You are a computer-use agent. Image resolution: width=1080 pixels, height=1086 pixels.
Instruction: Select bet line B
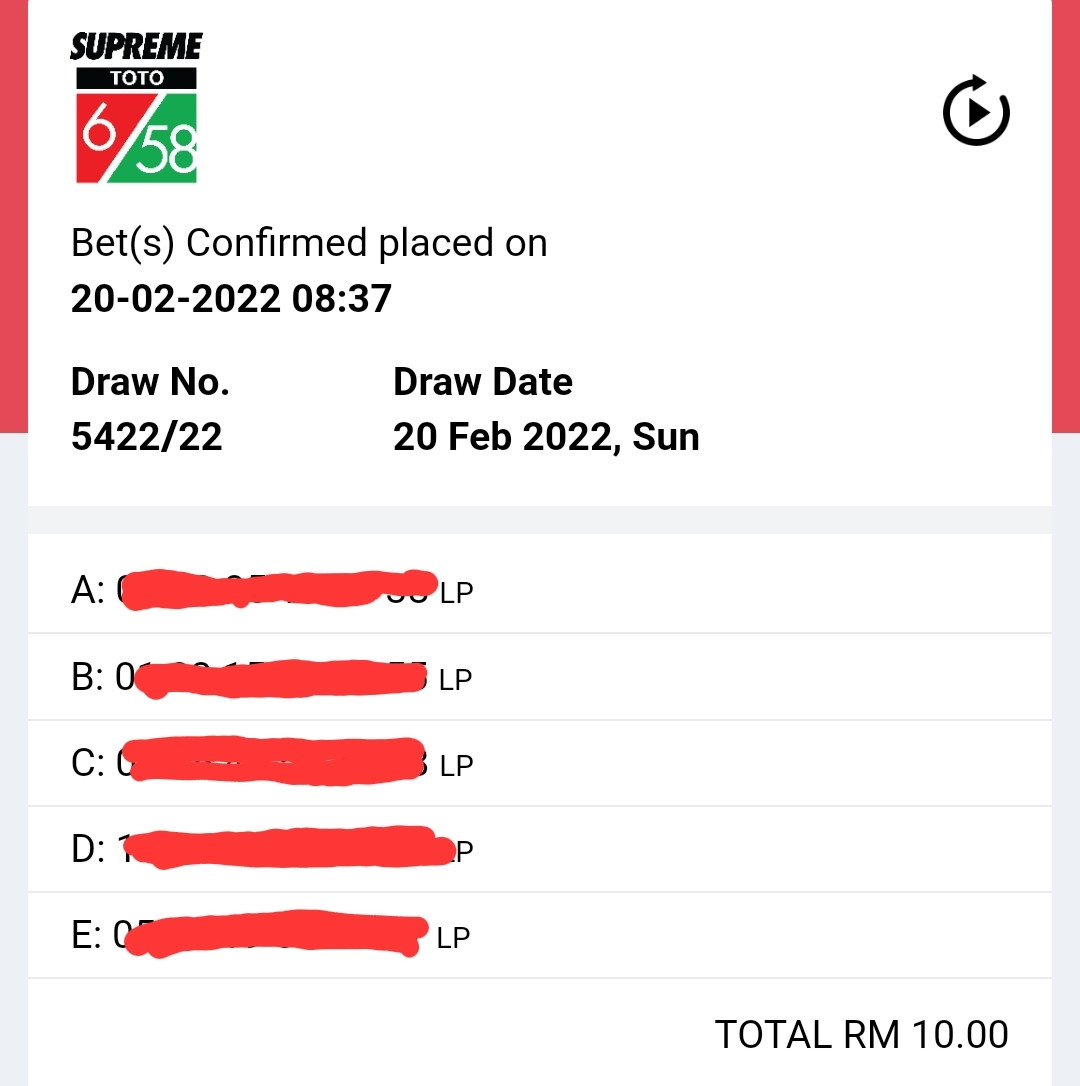[540, 677]
